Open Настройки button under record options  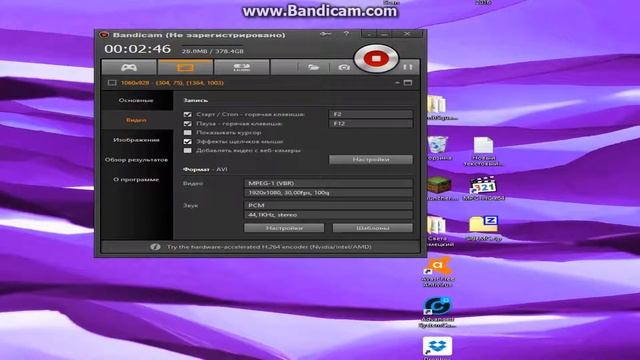[371, 160]
